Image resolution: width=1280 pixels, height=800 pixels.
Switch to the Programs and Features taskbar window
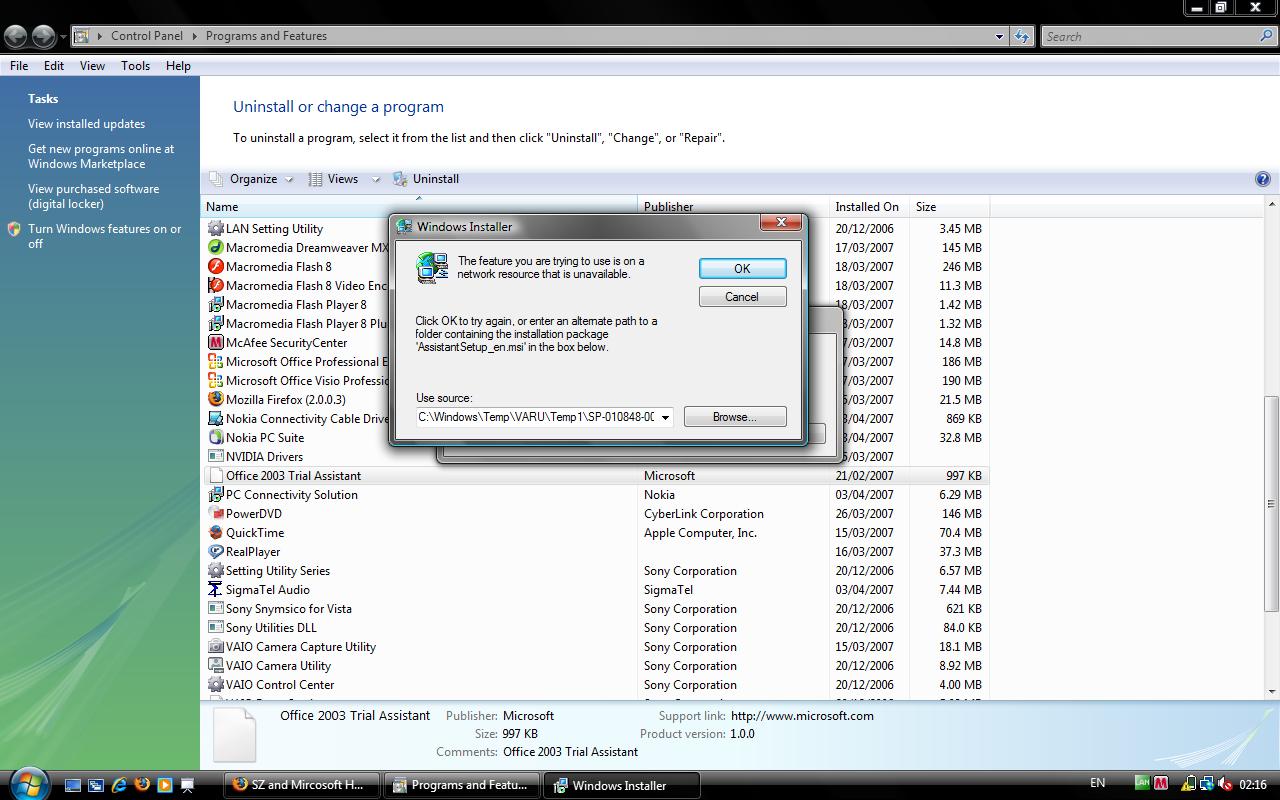(461, 785)
